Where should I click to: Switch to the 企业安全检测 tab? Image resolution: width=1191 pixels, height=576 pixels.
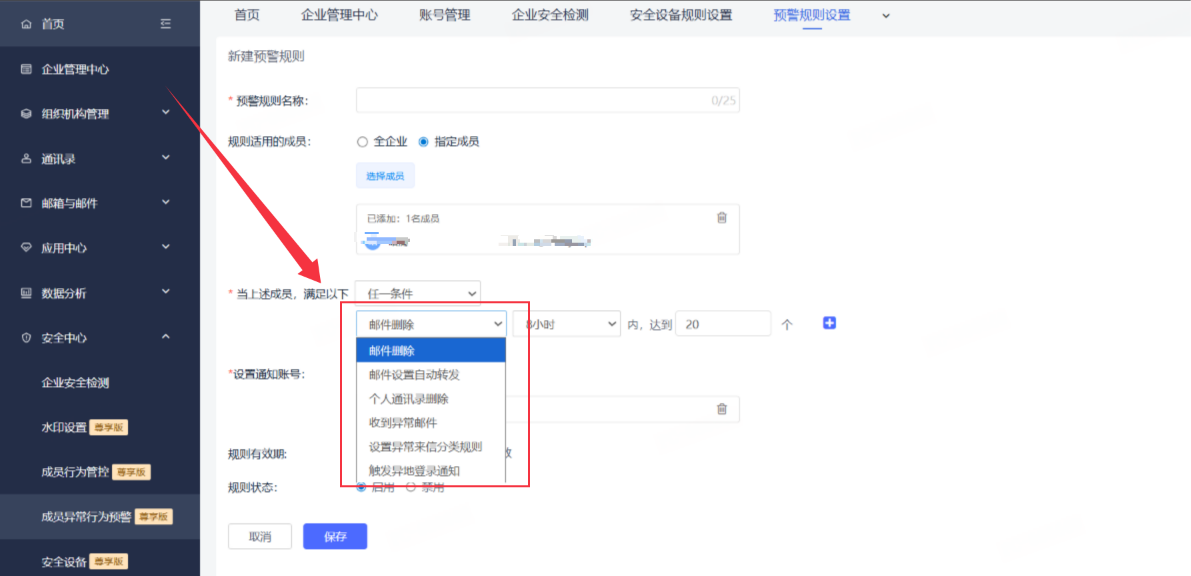(550, 14)
